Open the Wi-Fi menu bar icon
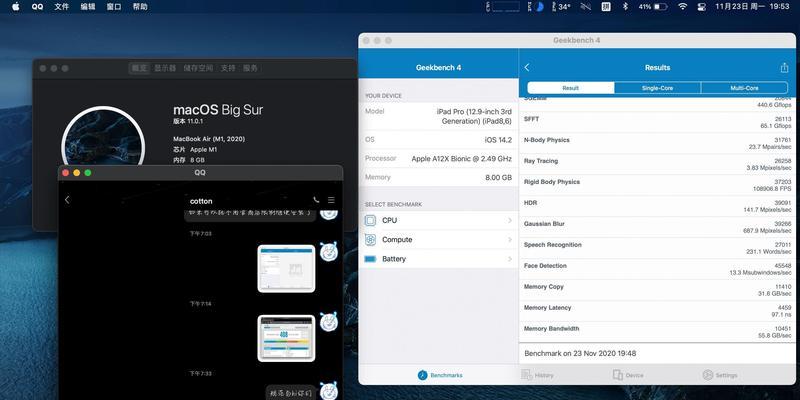 point(683,7)
